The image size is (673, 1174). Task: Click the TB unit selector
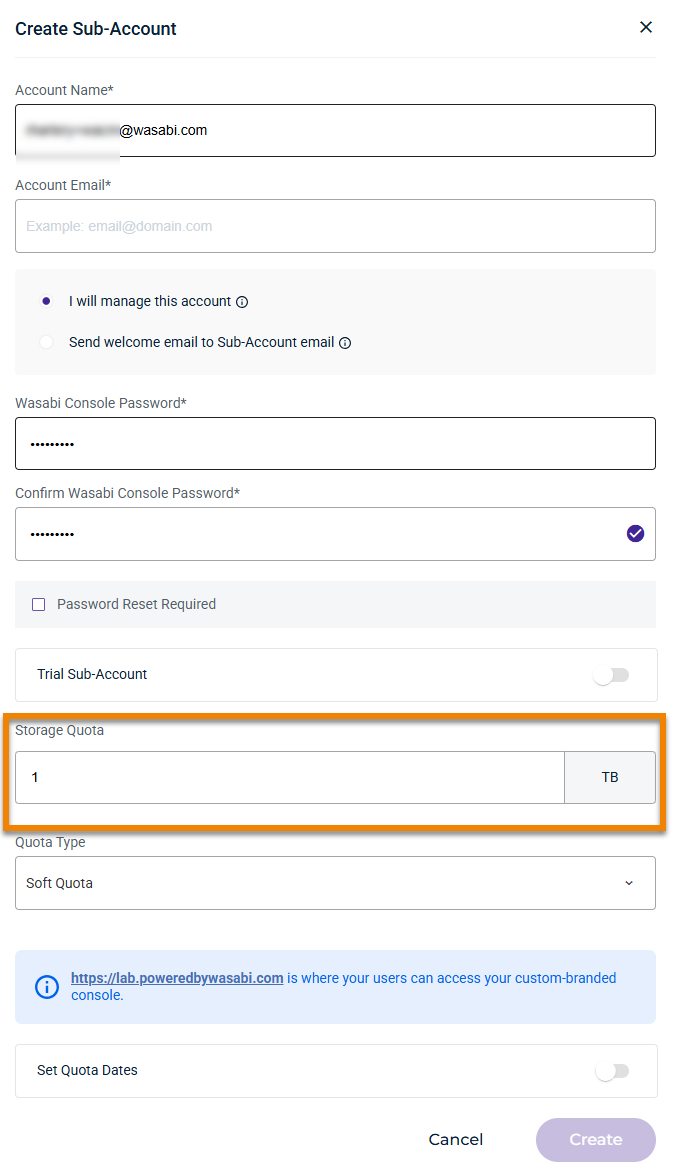click(x=610, y=777)
